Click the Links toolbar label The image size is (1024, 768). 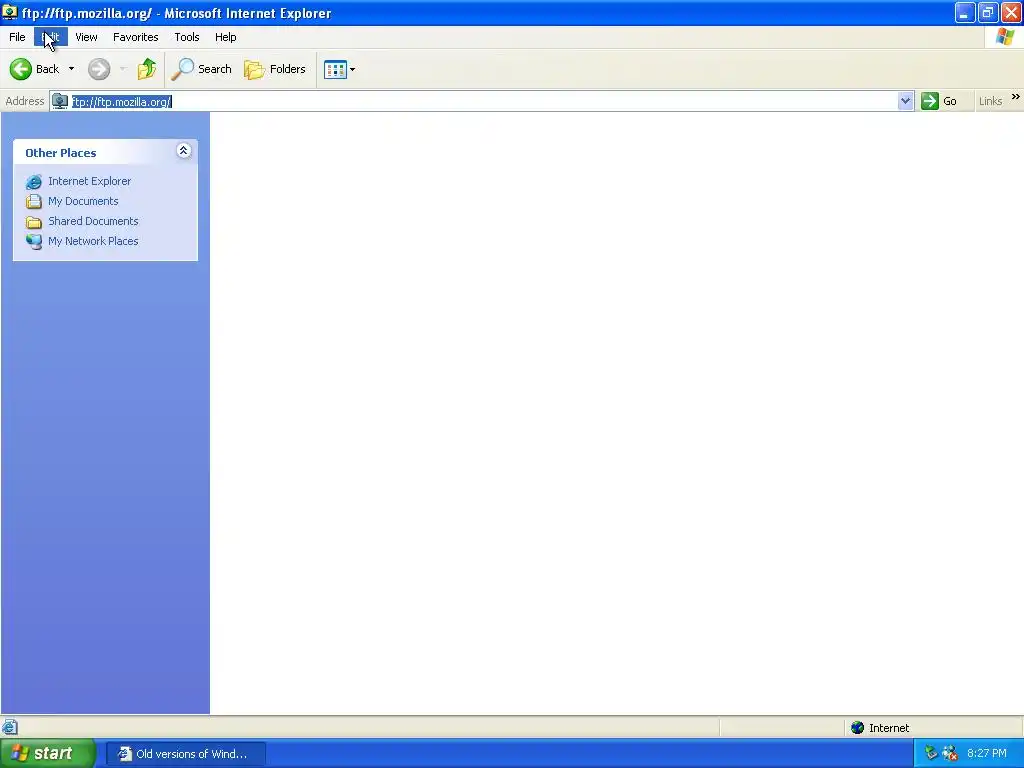[990, 101]
